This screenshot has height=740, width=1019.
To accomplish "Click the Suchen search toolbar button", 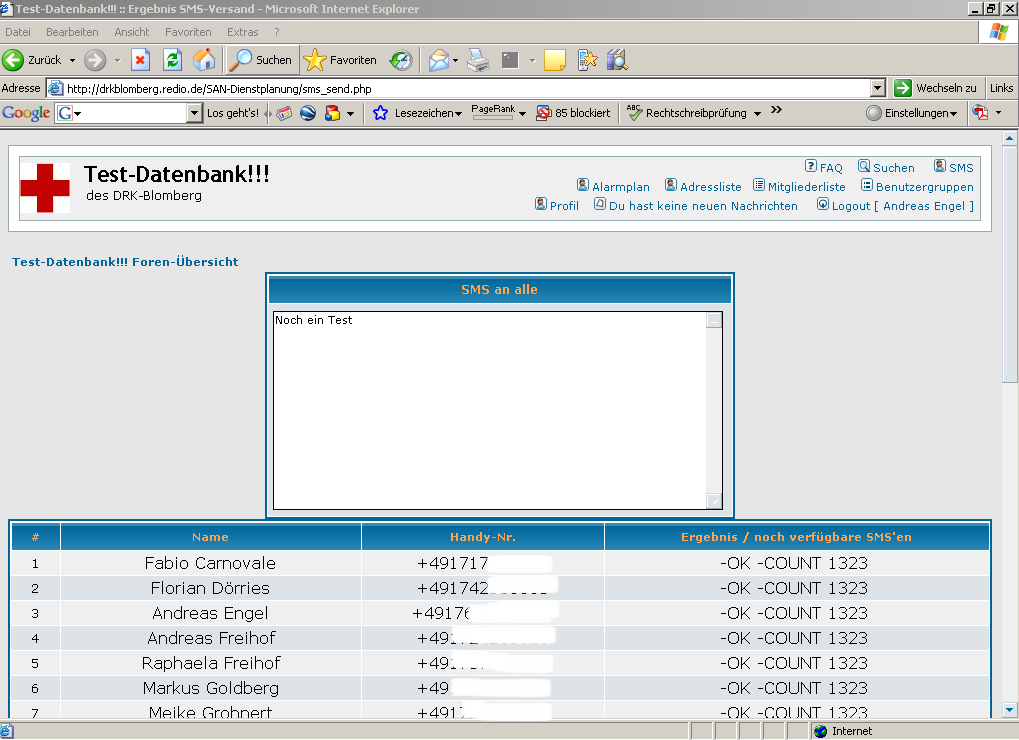I will point(261,60).
